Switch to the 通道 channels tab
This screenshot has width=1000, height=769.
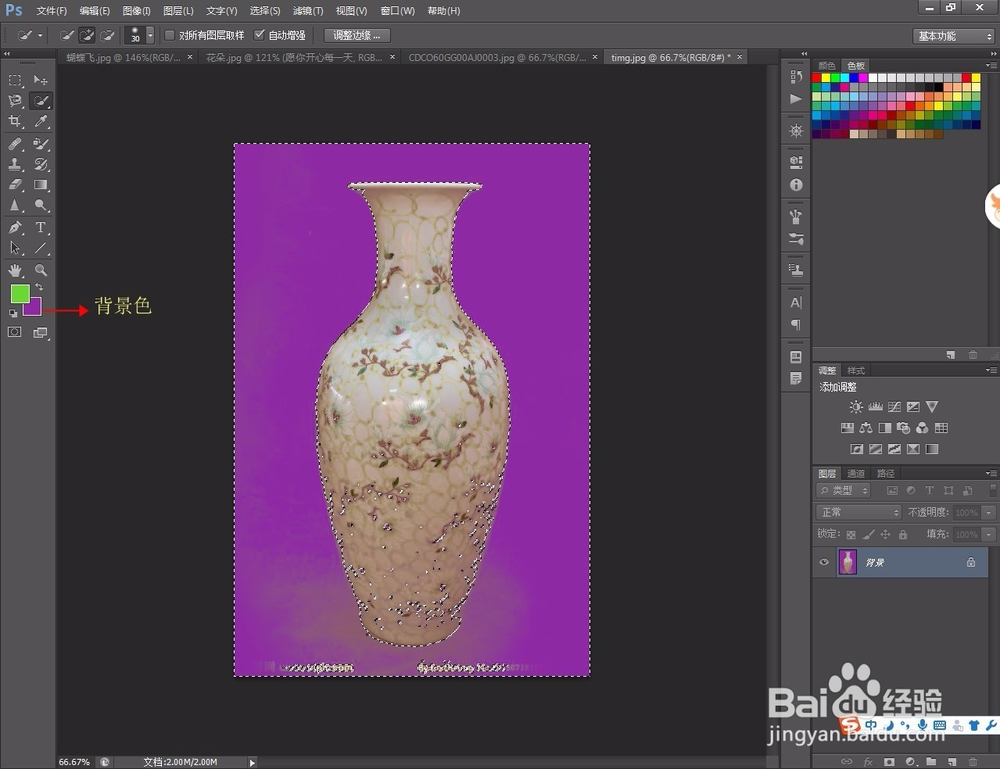[856, 473]
